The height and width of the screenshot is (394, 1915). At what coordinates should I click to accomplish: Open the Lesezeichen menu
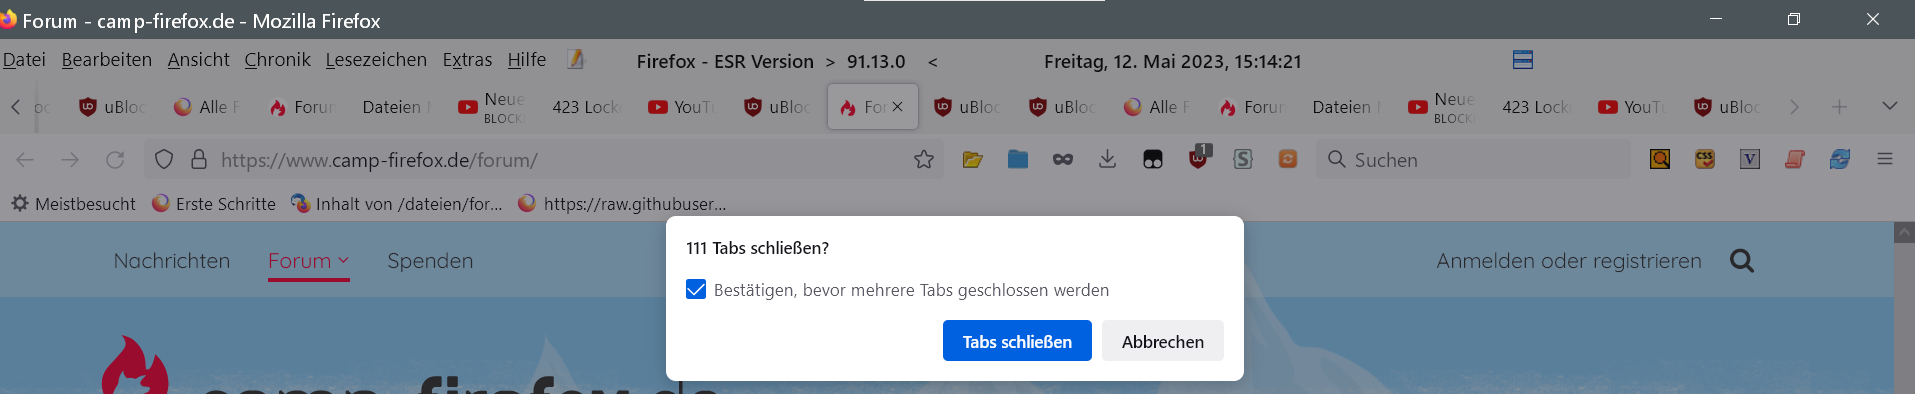(x=376, y=60)
